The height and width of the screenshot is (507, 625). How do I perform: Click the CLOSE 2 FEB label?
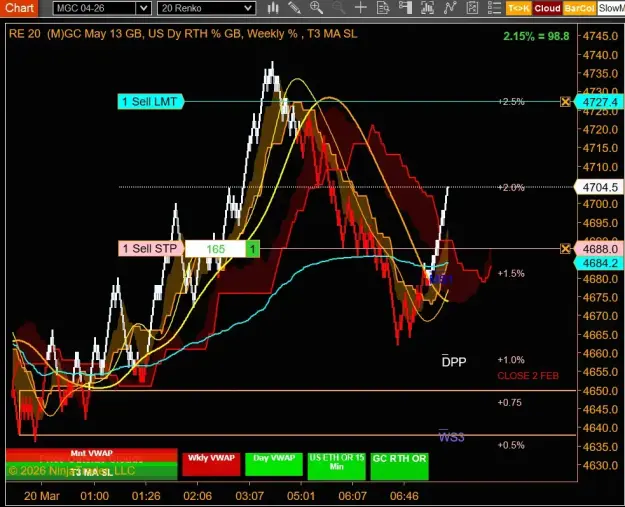(x=528, y=375)
